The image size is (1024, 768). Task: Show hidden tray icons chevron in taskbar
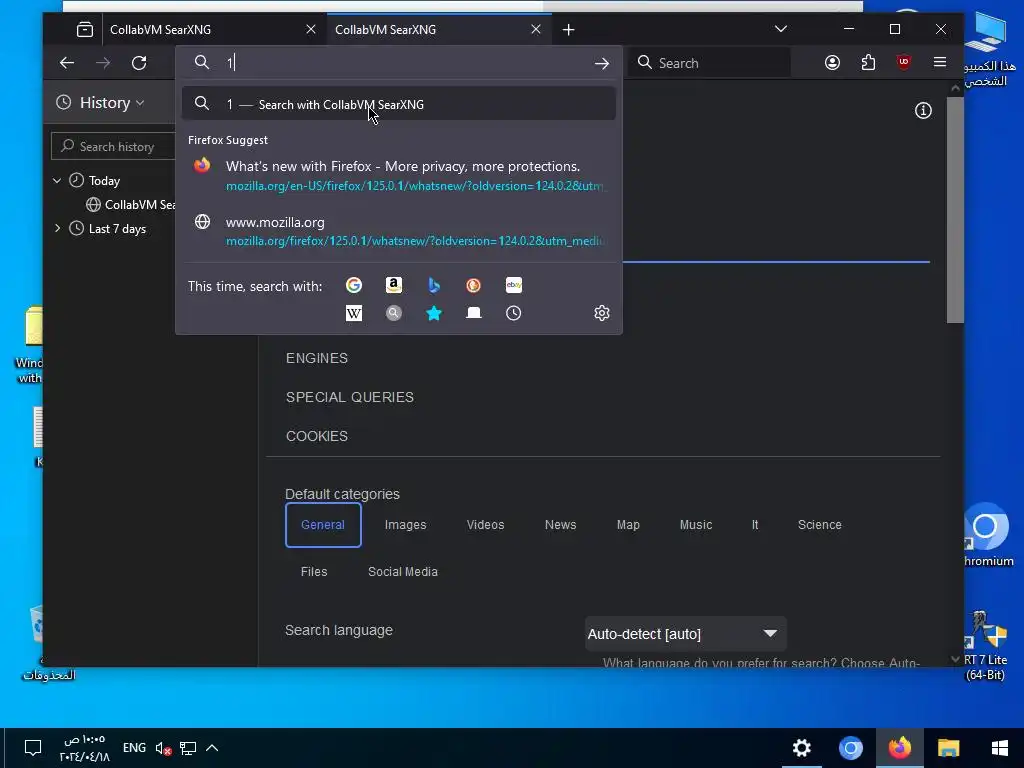point(212,748)
